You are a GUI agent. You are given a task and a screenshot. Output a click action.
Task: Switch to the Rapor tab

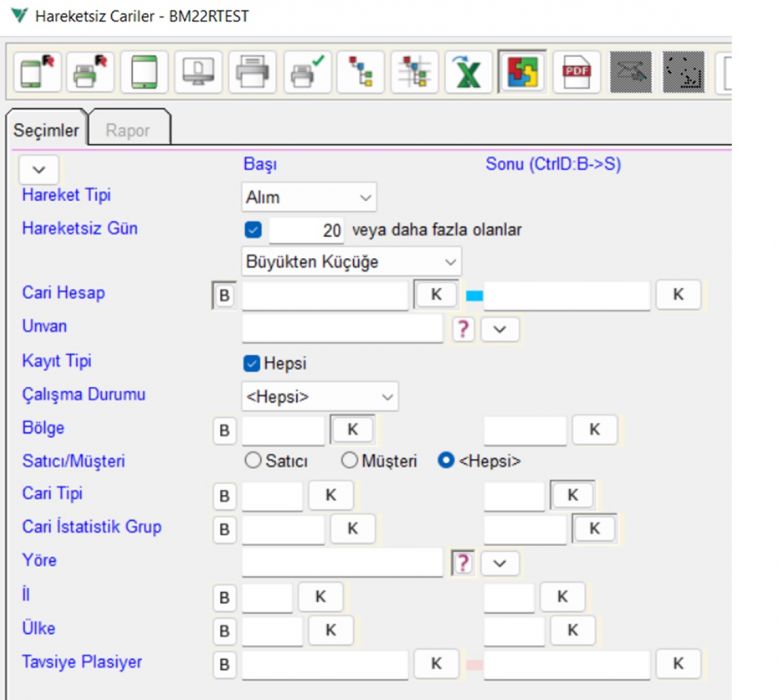coord(128,130)
